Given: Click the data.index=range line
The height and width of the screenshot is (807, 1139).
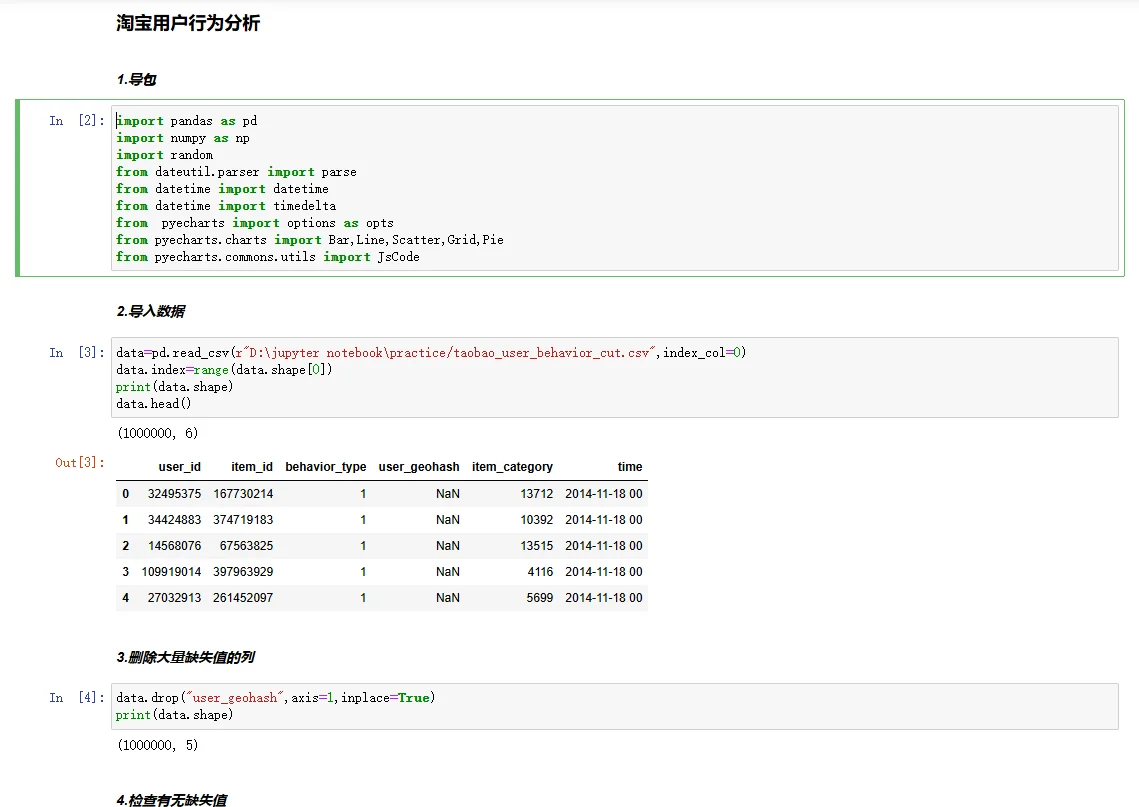Looking at the screenshot, I should pyautogui.click(x=224, y=370).
